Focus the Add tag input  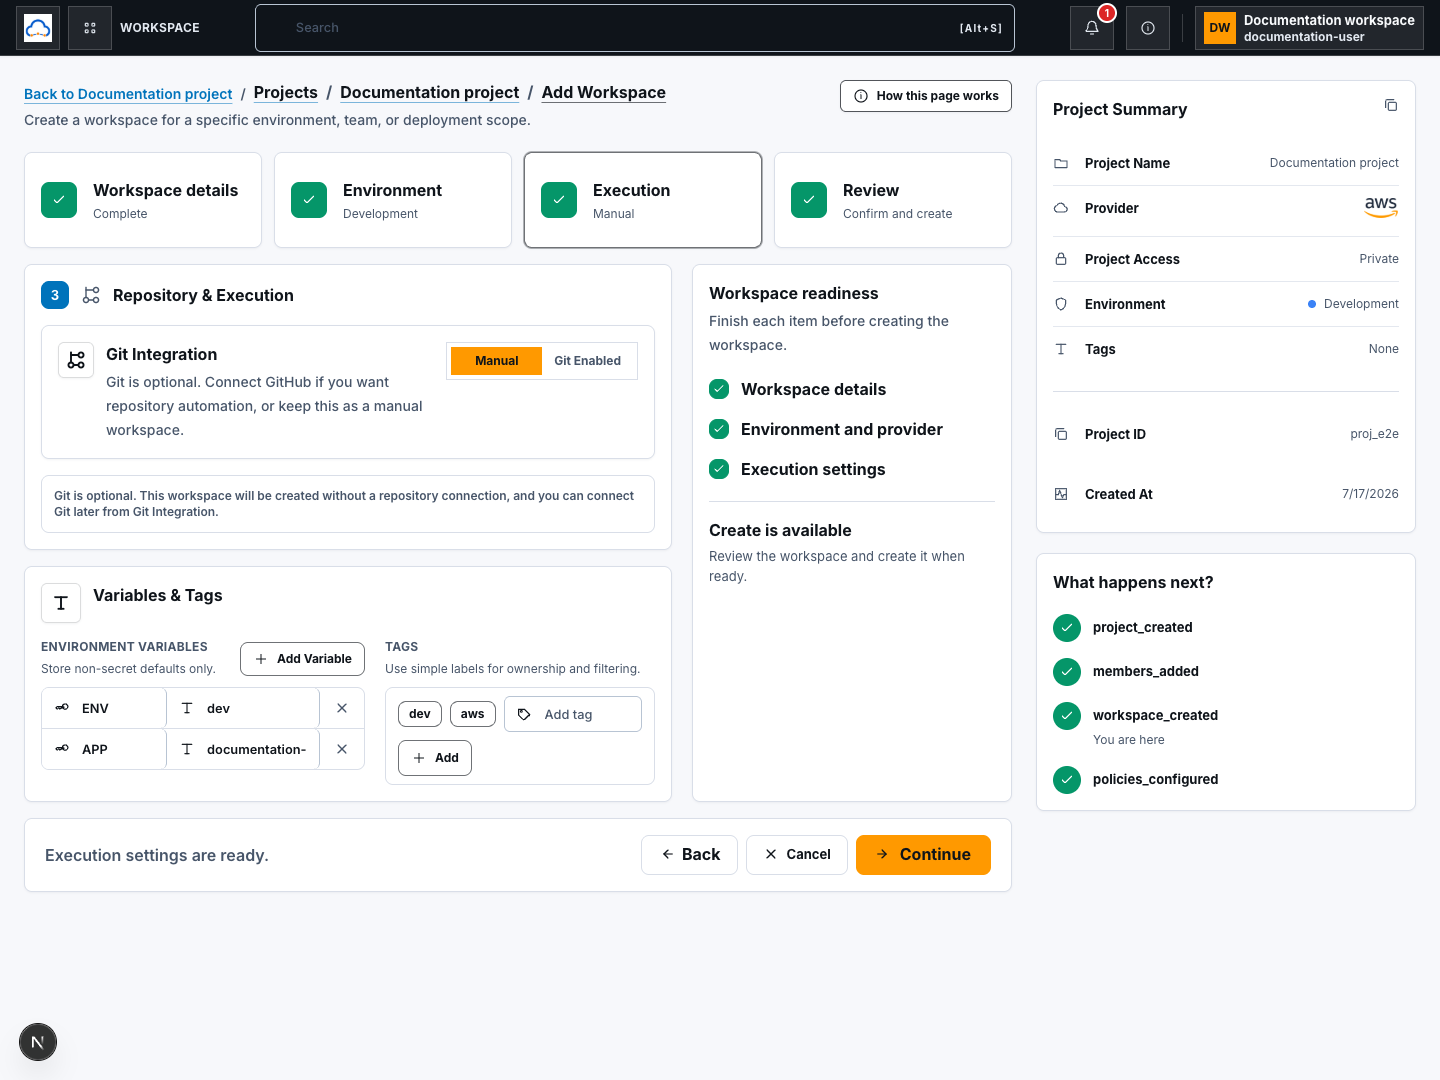coord(573,714)
